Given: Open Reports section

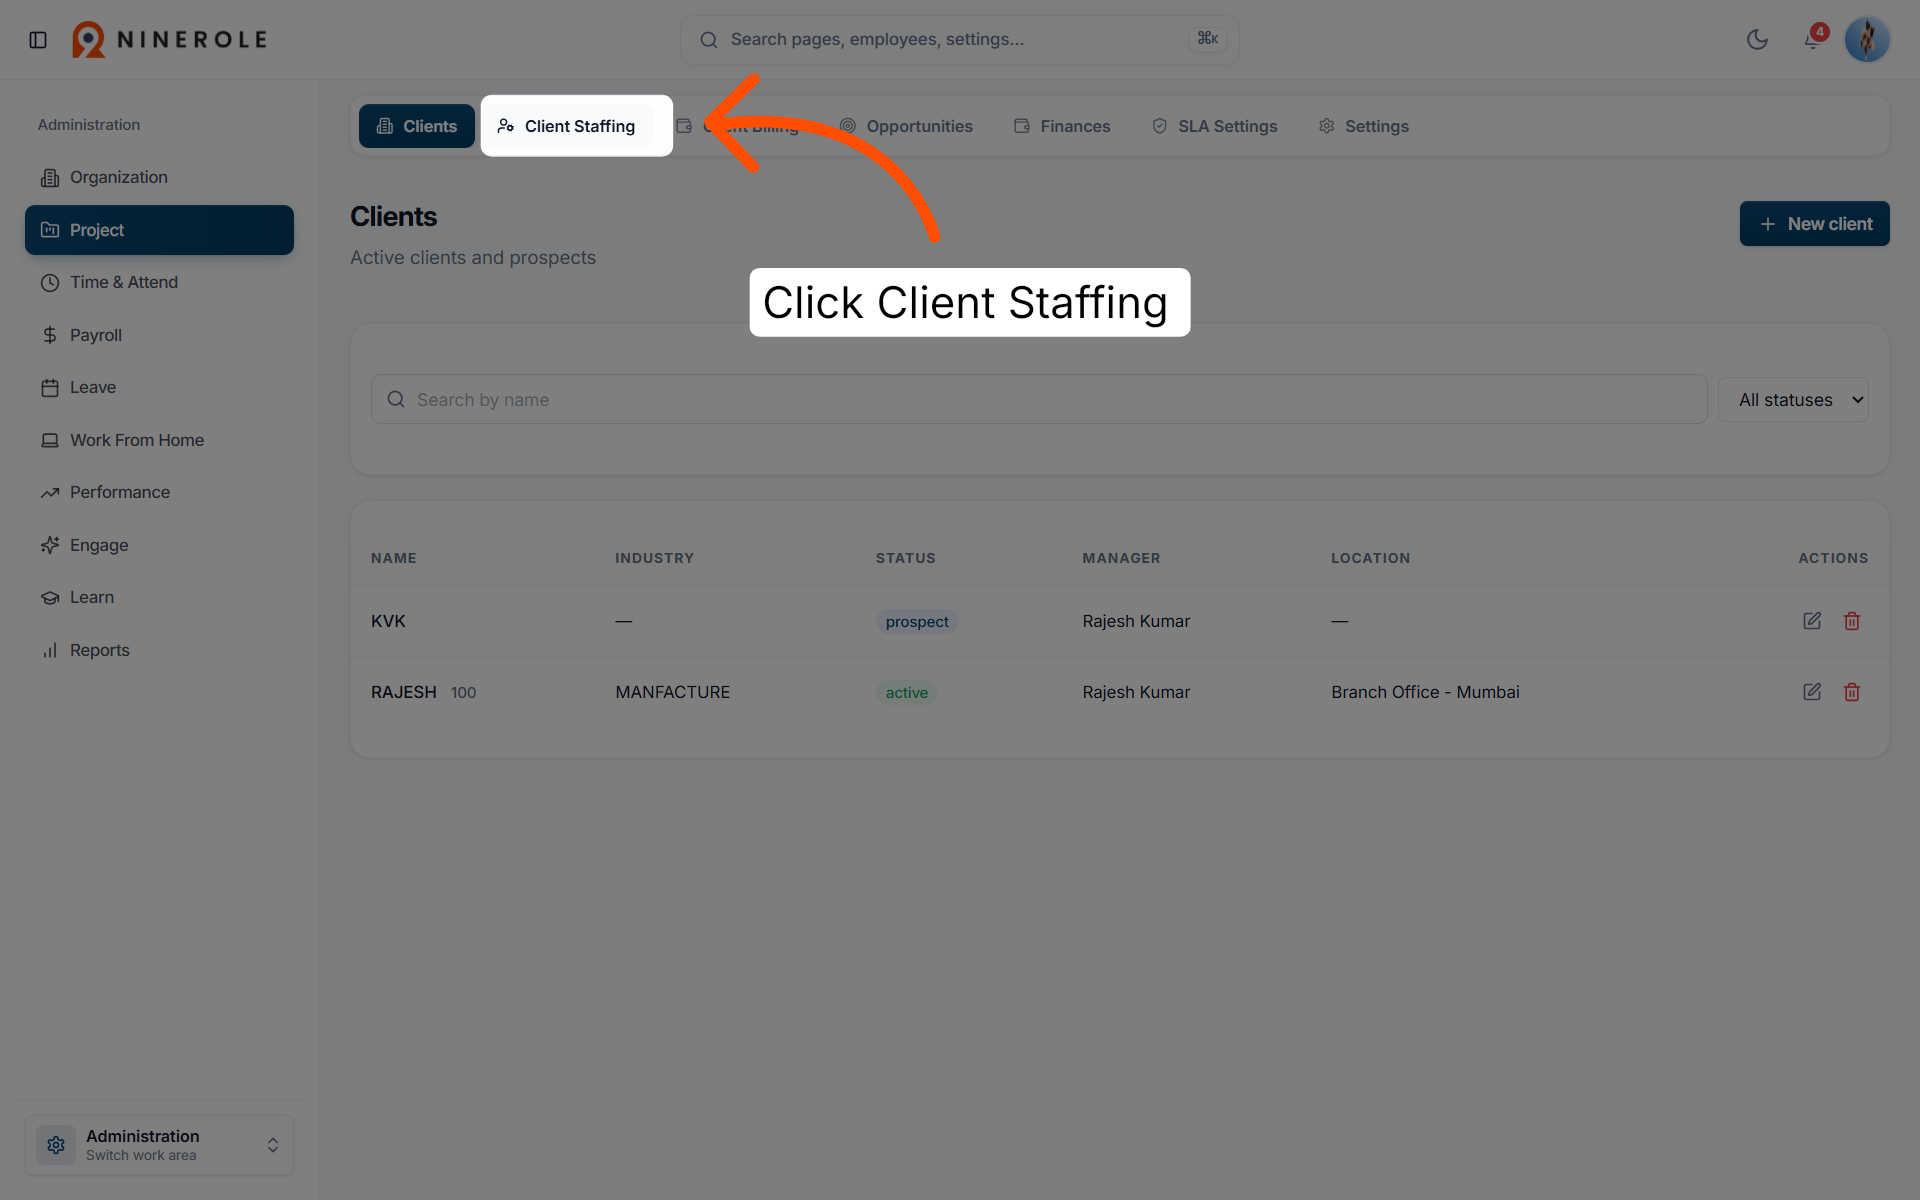Looking at the screenshot, I should click(x=159, y=650).
